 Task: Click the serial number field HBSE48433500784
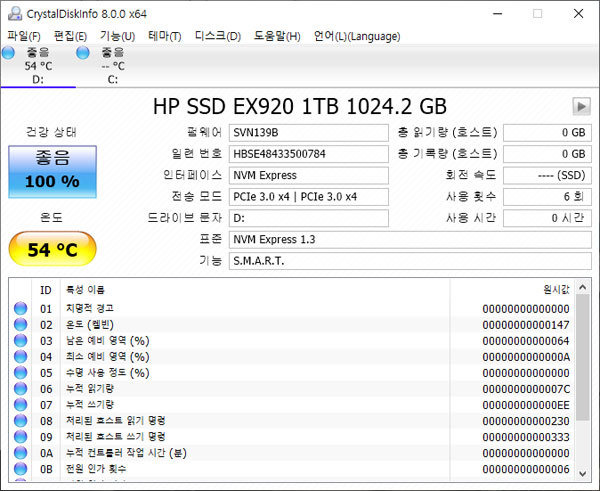point(309,154)
